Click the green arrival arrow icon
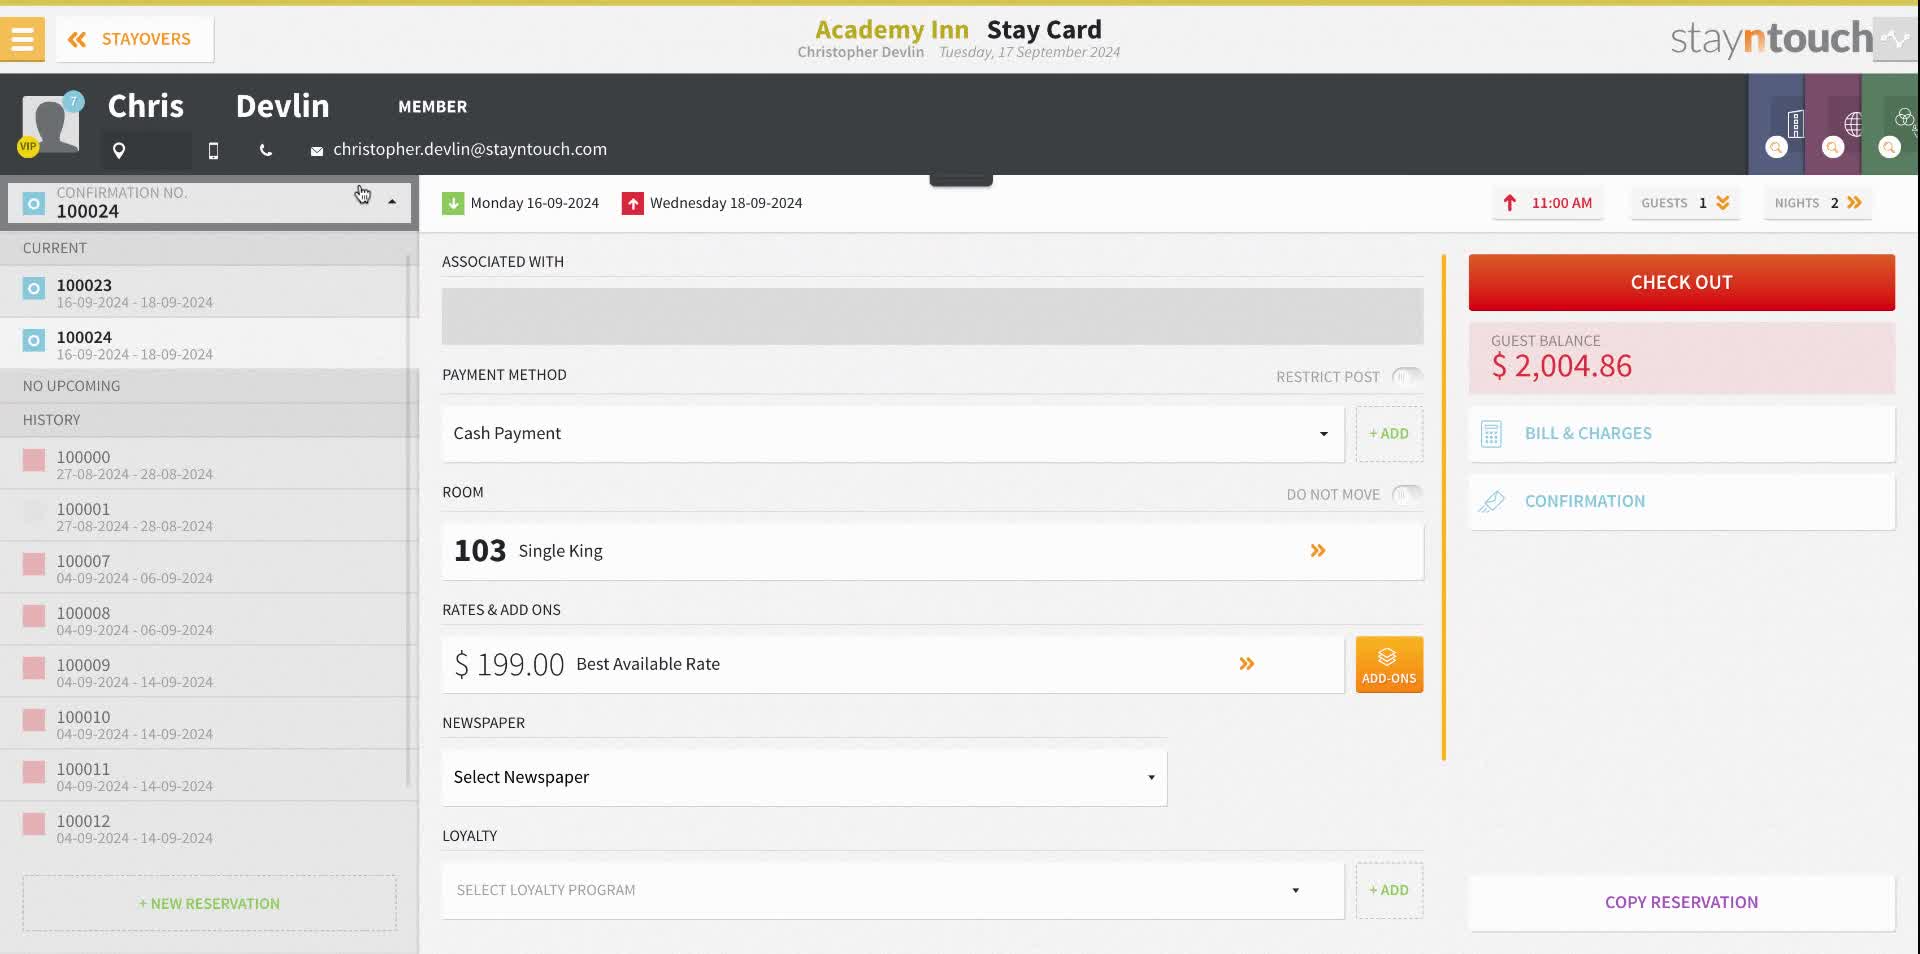The width and height of the screenshot is (1920, 954). click(x=453, y=203)
